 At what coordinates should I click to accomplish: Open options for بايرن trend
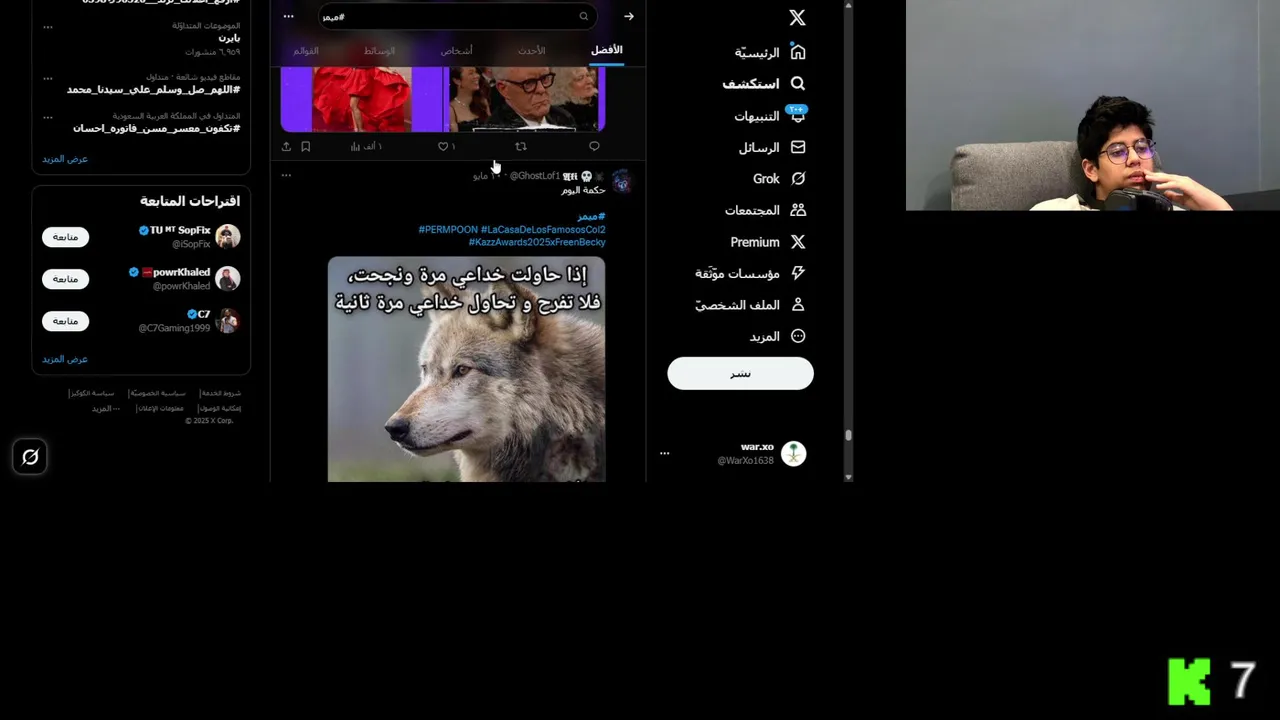(47, 27)
